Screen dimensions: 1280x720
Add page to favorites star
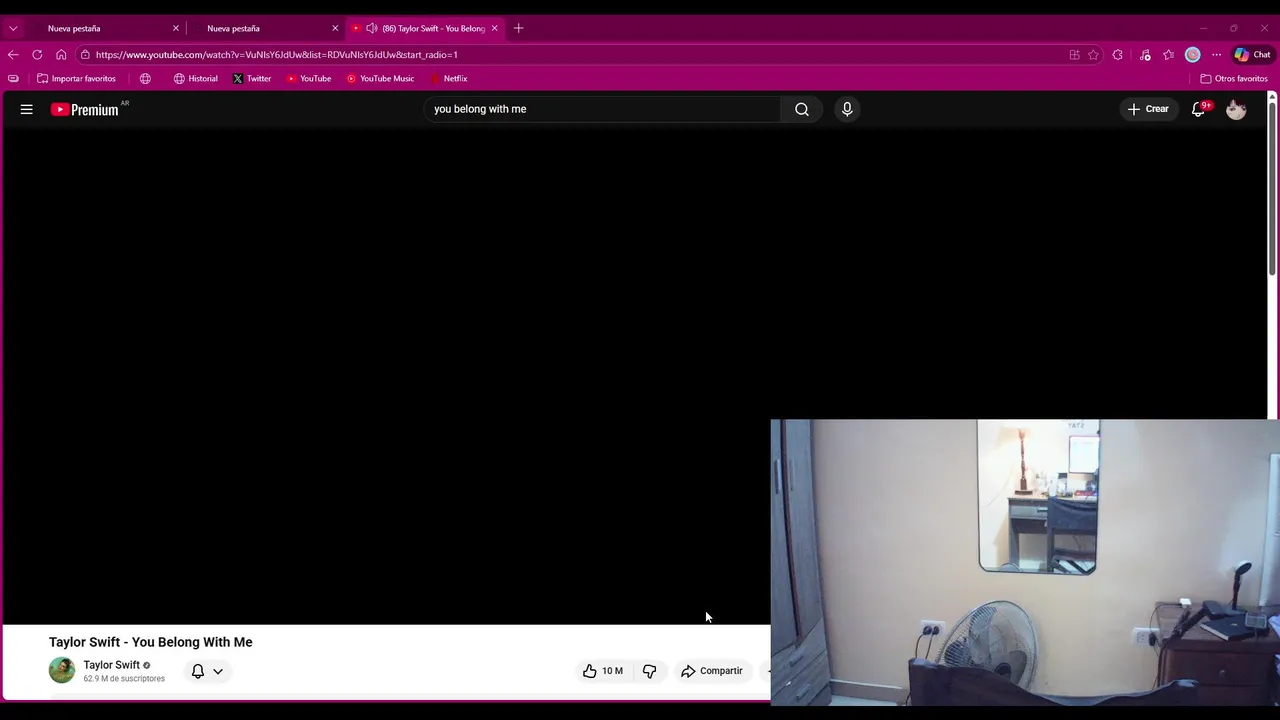point(1093,55)
